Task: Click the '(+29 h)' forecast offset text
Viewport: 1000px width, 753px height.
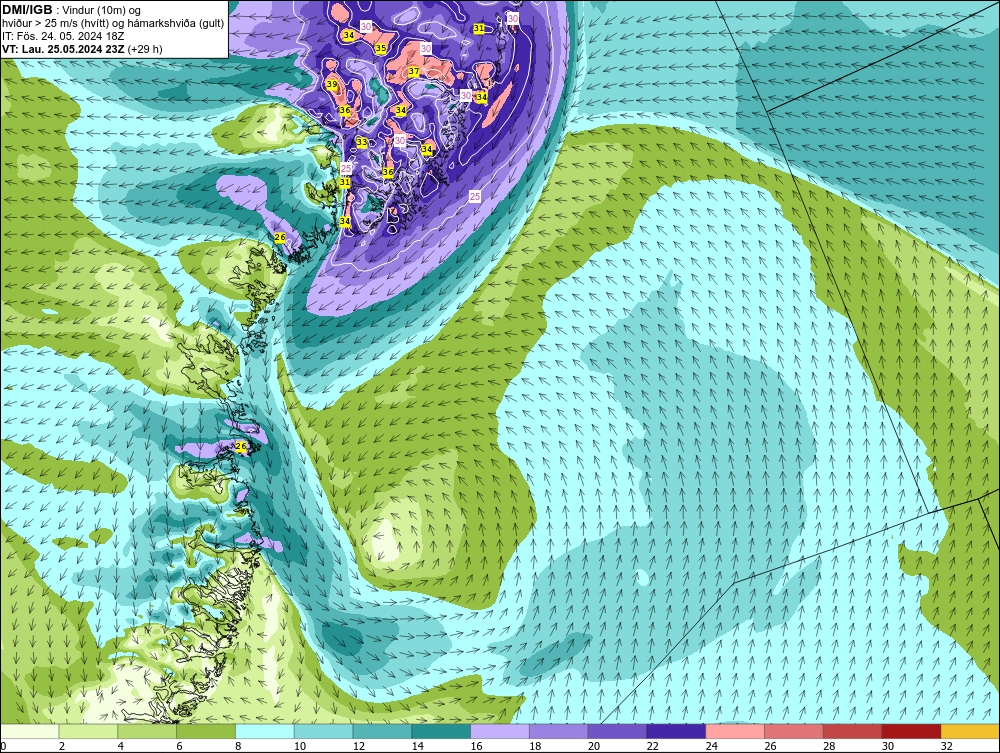Action: click(x=145, y=48)
